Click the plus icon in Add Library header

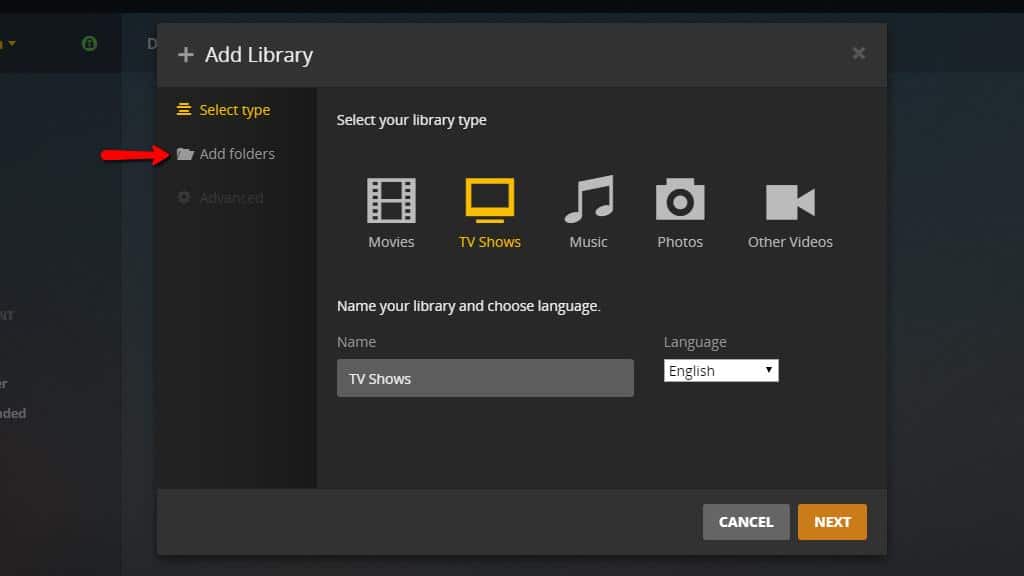tap(185, 55)
